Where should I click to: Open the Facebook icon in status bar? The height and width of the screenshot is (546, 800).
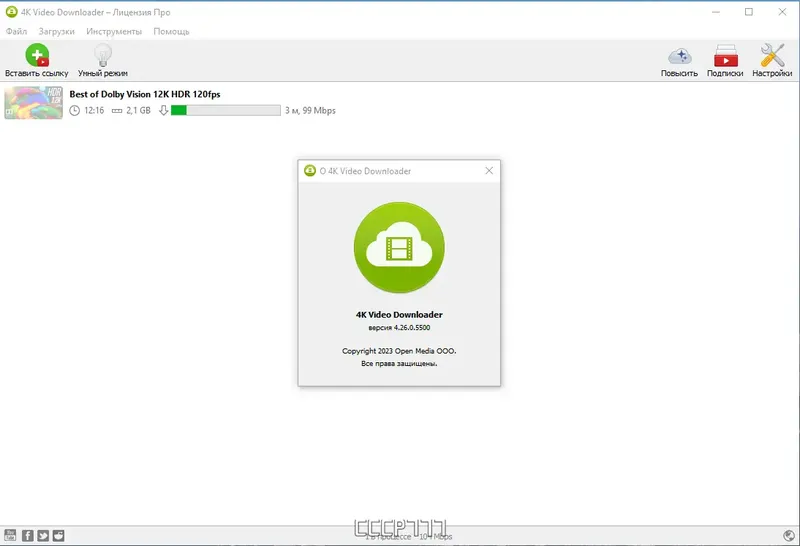coord(28,535)
